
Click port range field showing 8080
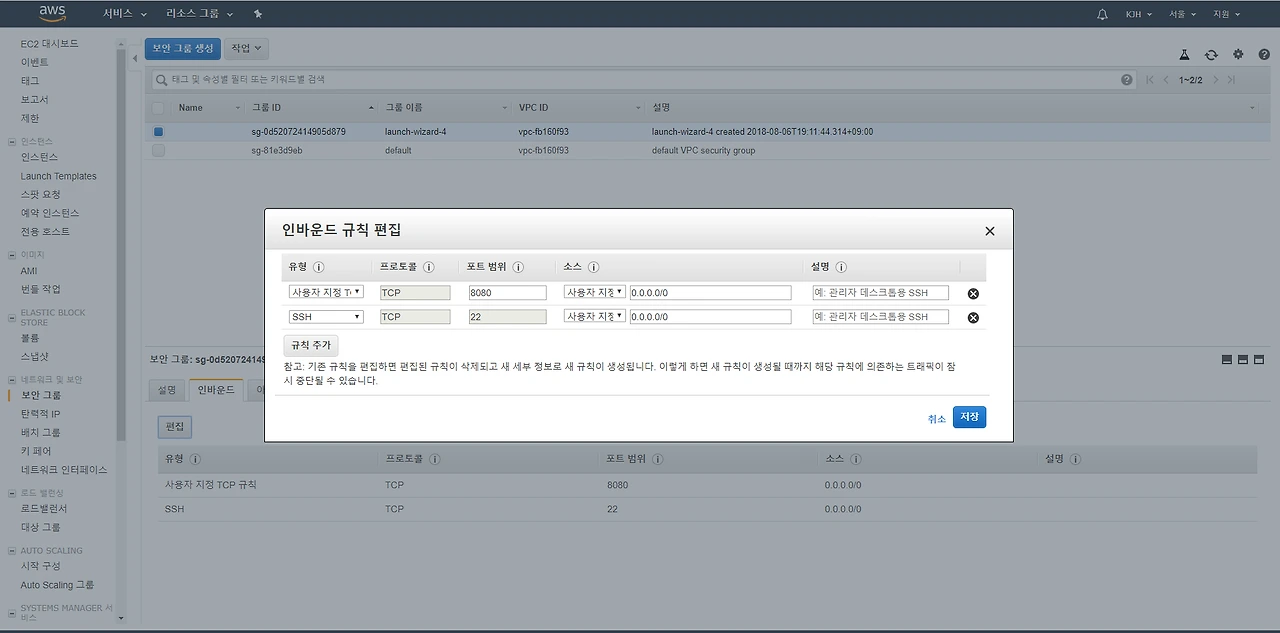pyautogui.click(x=507, y=293)
